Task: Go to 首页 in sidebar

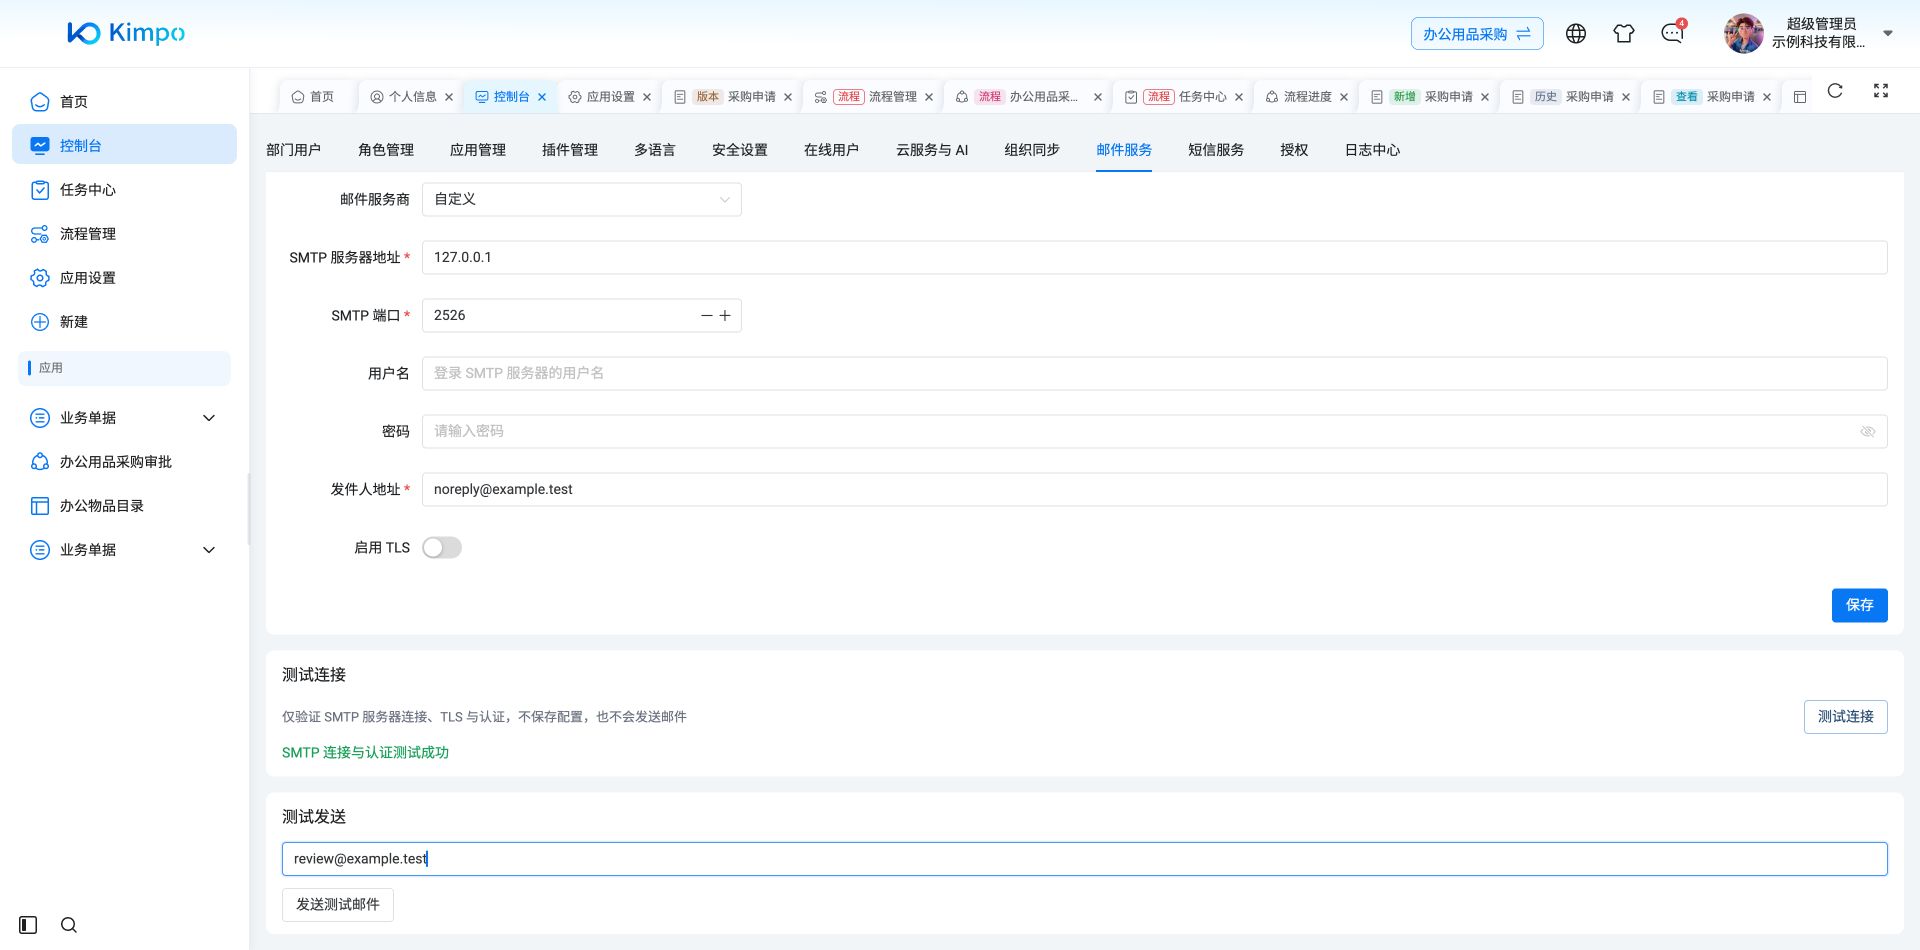Action: tap(124, 101)
